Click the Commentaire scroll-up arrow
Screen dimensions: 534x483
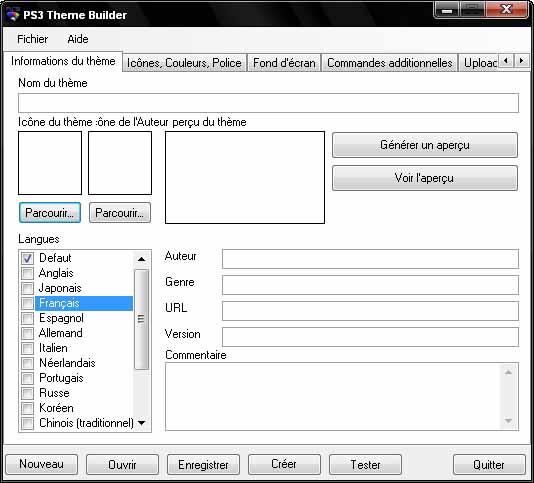click(x=508, y=372)
